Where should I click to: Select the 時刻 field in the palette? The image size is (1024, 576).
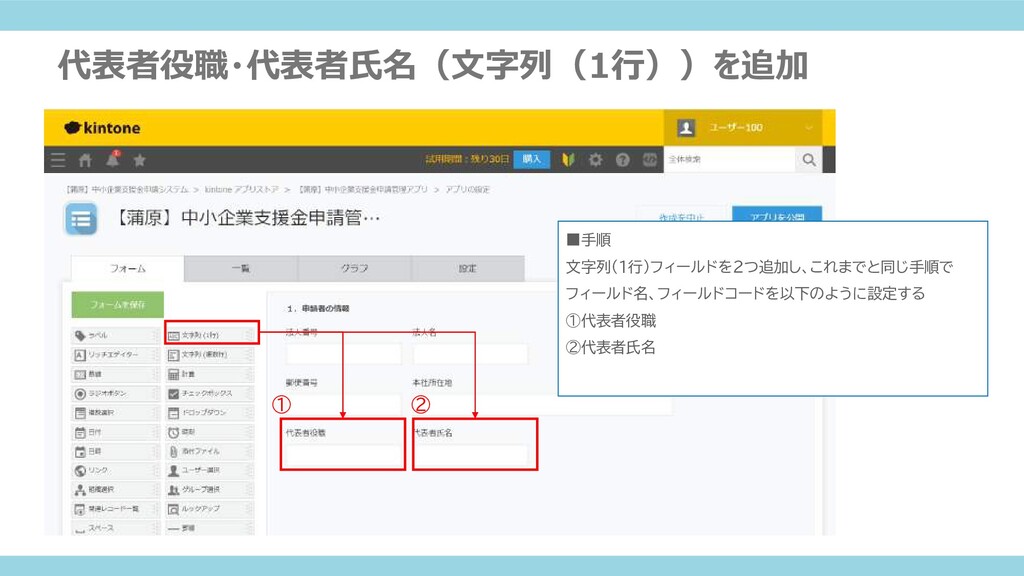tap(209, 432)
